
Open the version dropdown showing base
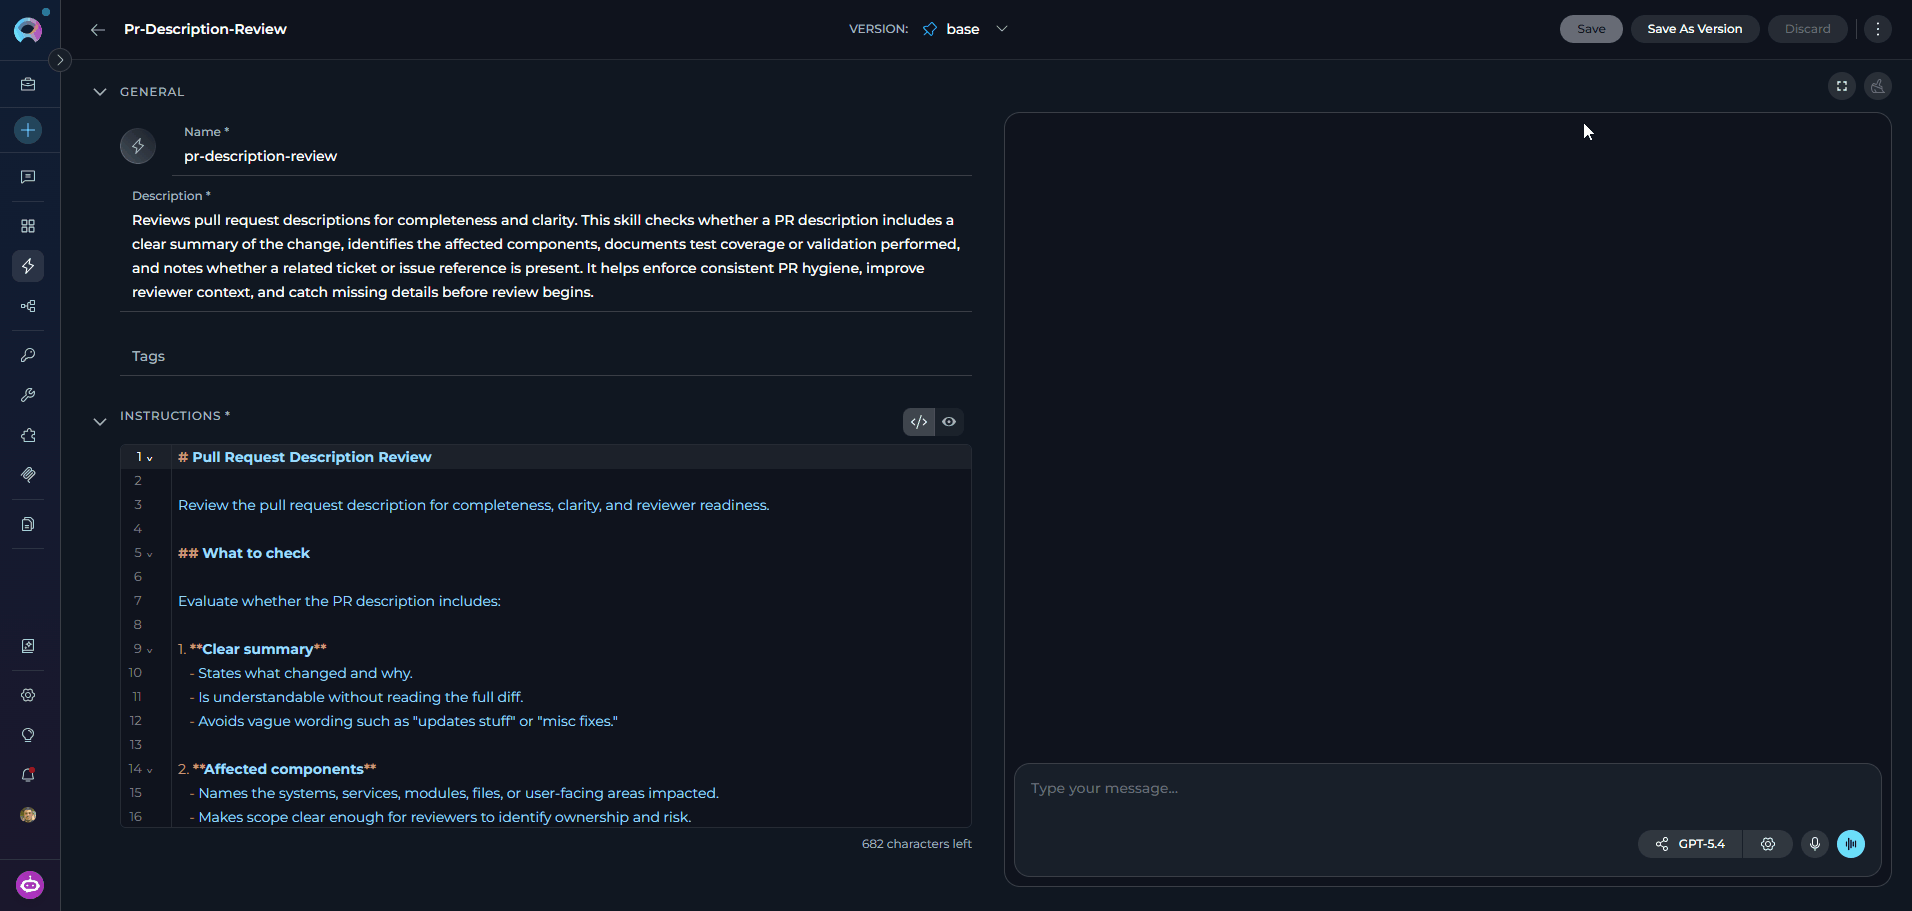tap(965, 29)
